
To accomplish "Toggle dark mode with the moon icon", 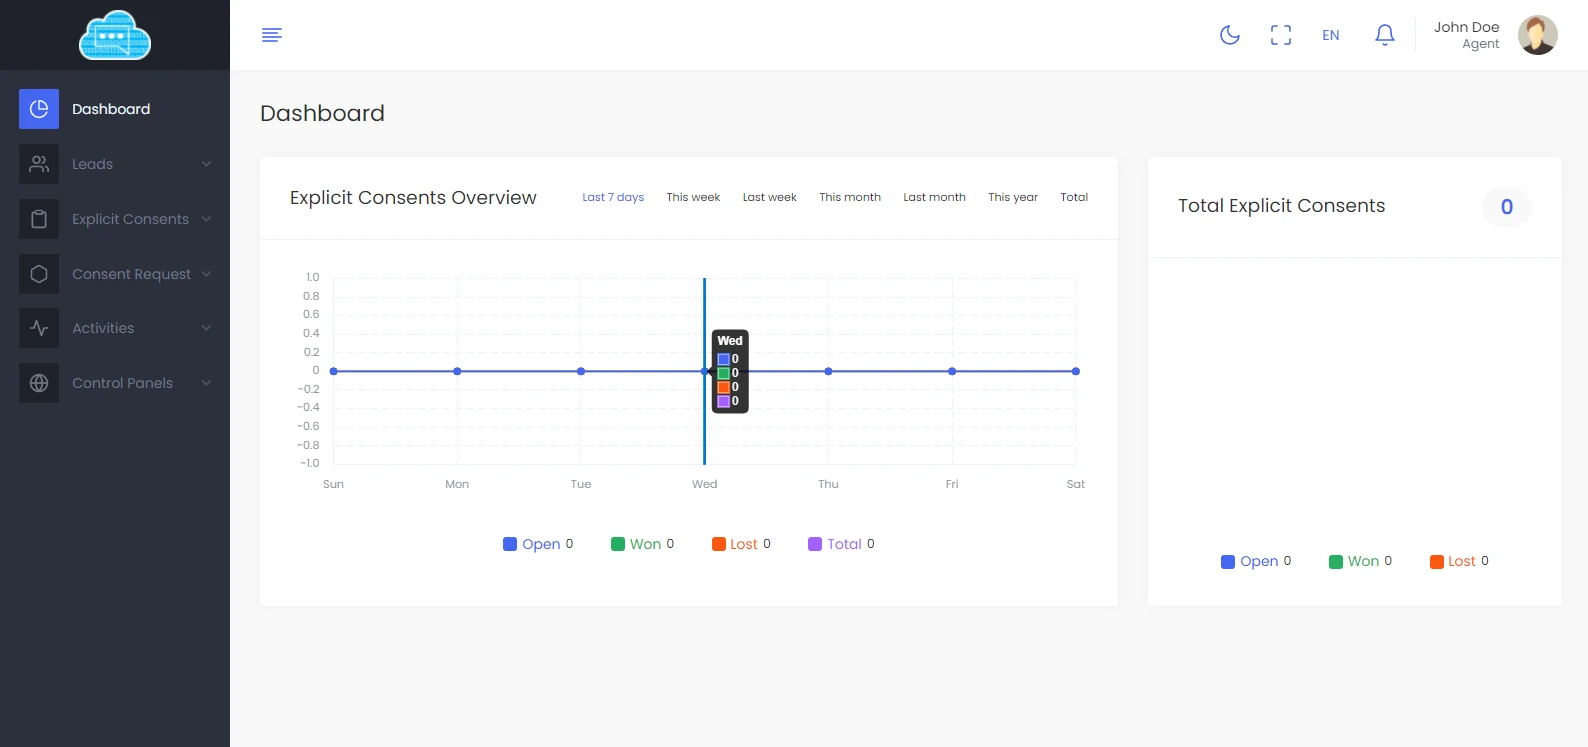I will click(1230, 35).
